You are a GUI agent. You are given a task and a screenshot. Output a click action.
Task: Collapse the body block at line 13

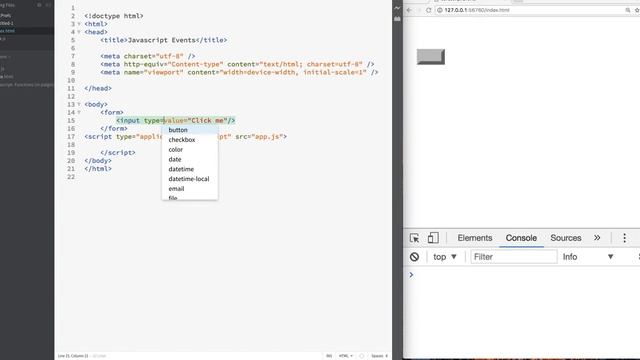(x=79, y=104)
